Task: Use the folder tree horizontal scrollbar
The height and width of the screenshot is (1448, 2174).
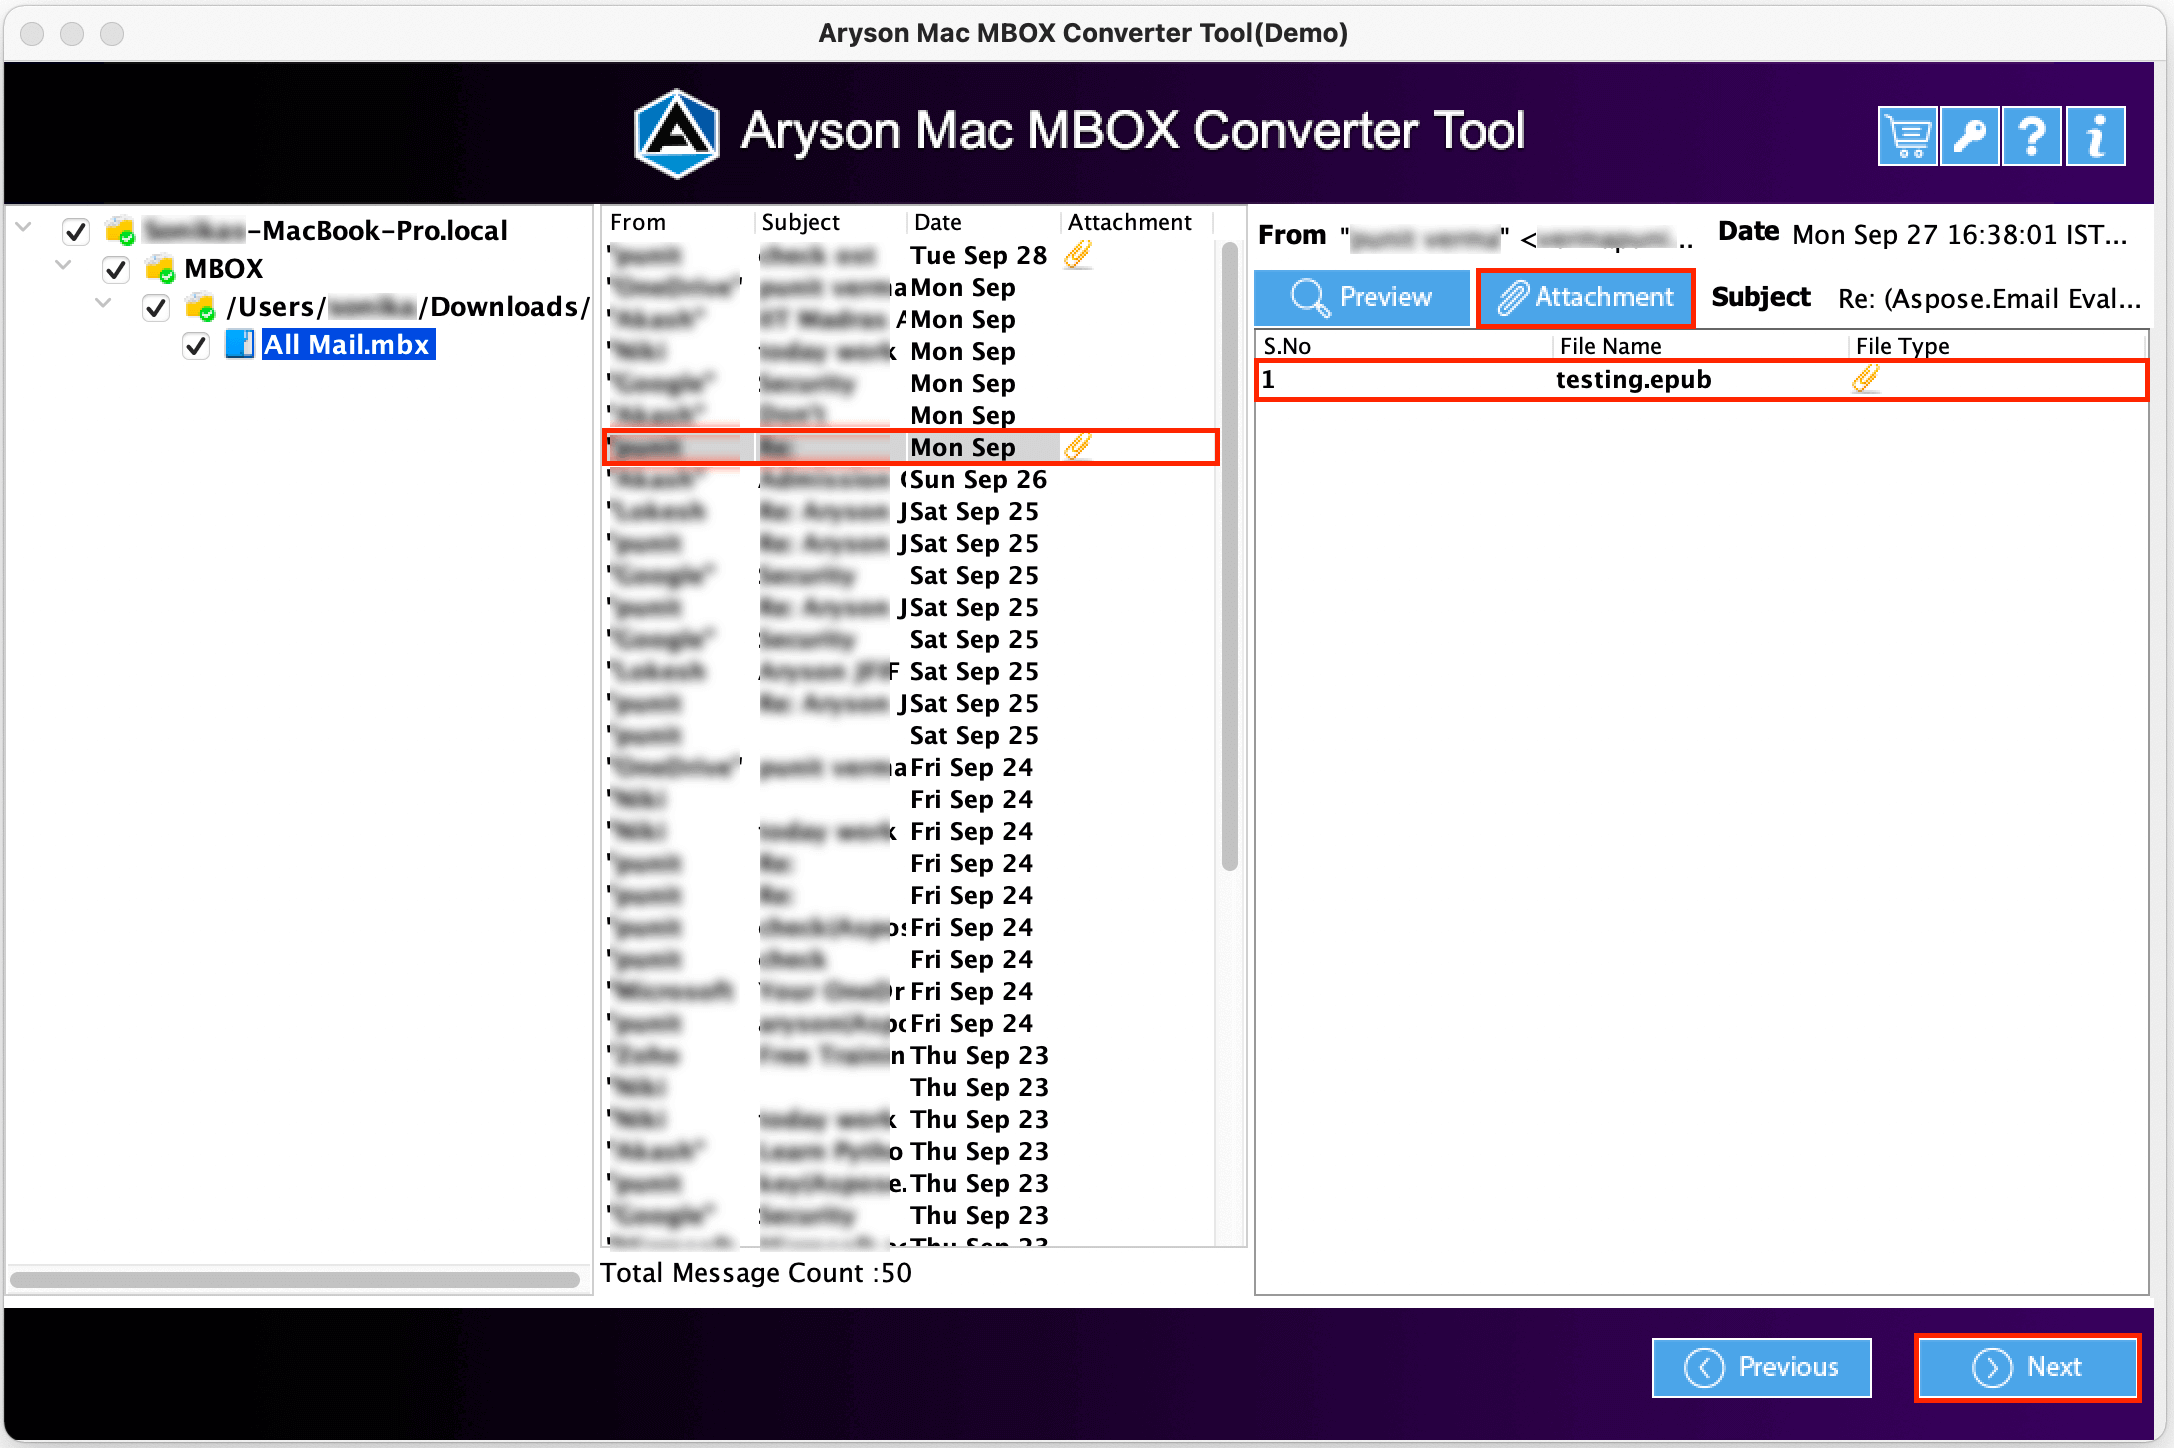Action: click(295, 1279)
